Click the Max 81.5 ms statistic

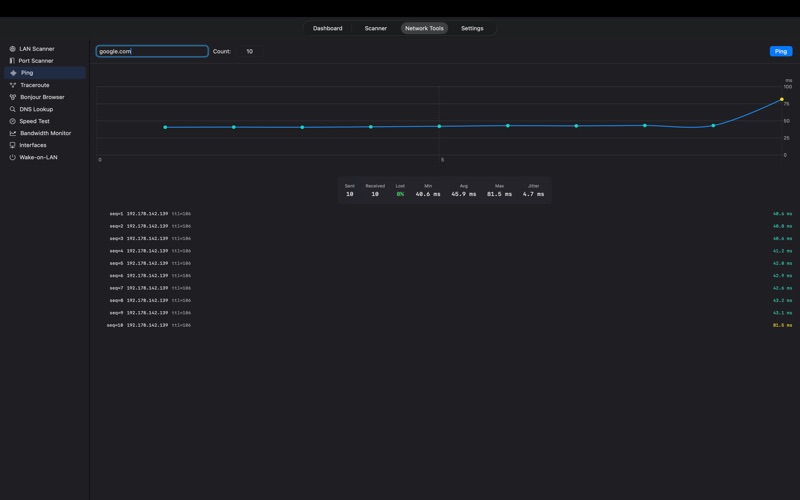click(499, 194)
